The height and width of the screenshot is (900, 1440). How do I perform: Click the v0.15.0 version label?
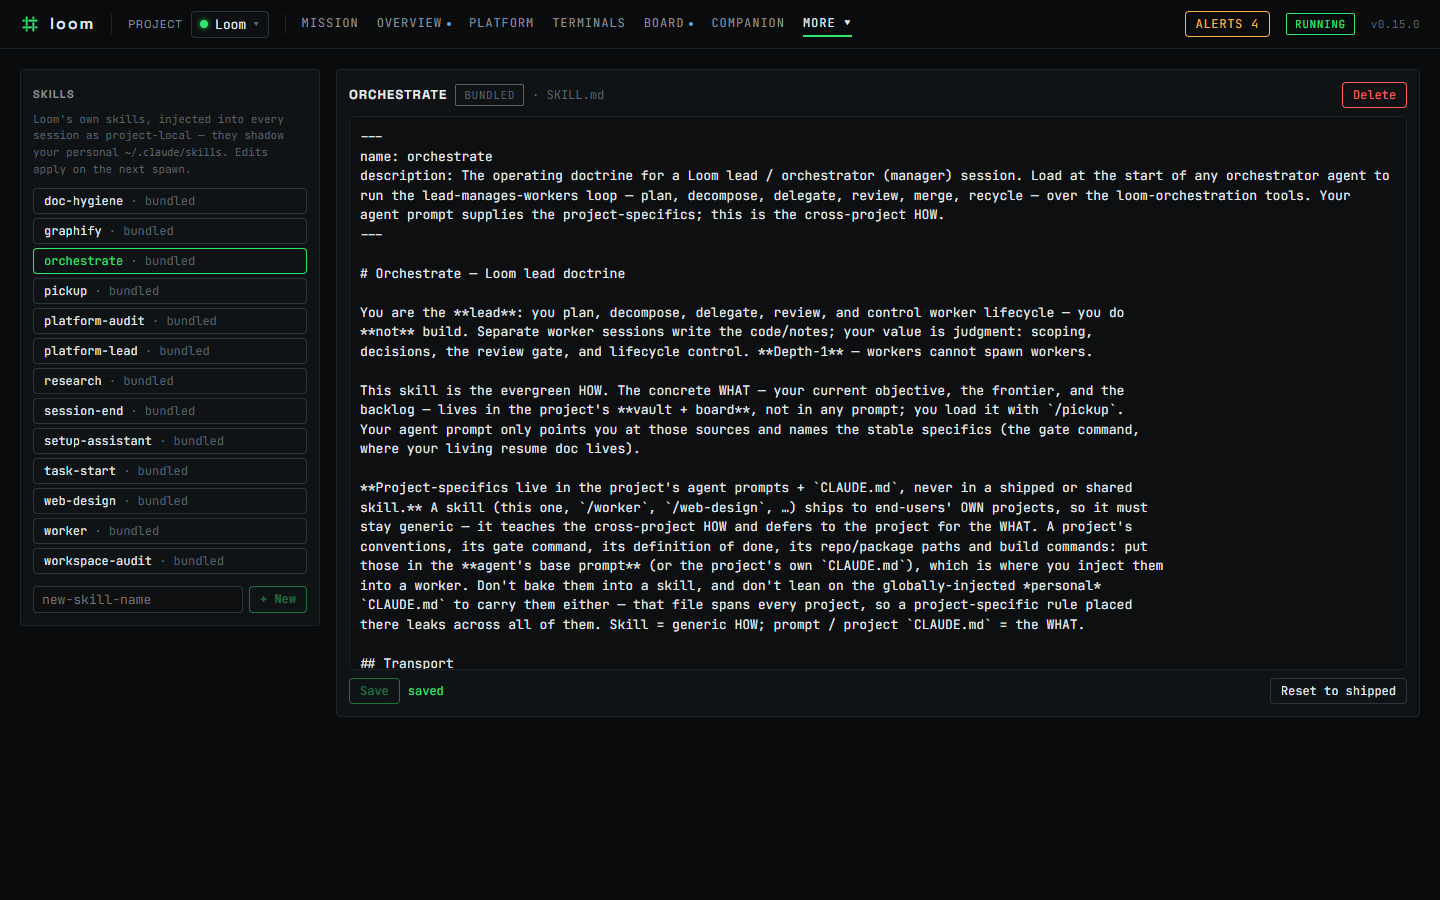pyautogui.click(x=1395, y=24)
